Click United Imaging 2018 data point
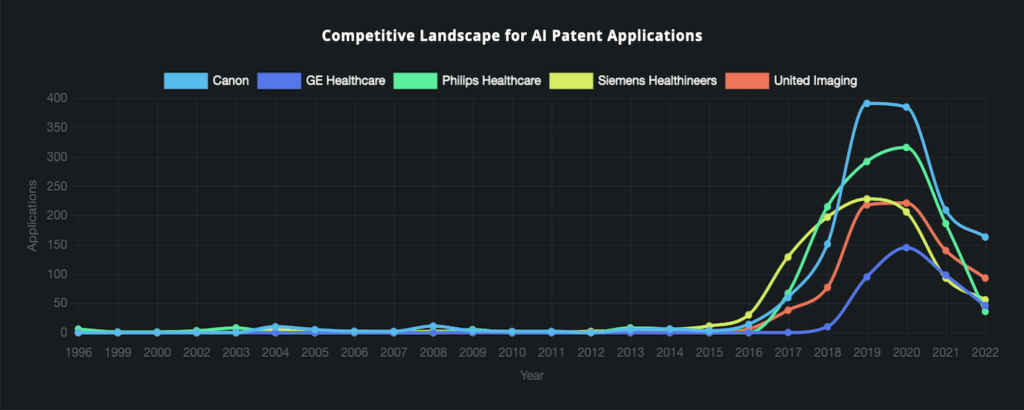The image size is (1024, 410). tap(827, 287)
